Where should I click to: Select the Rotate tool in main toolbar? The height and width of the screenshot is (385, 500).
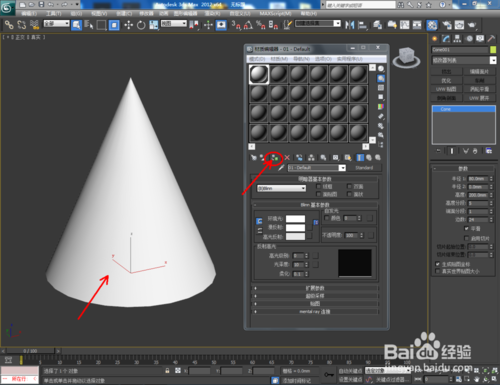tap(141, 25)
